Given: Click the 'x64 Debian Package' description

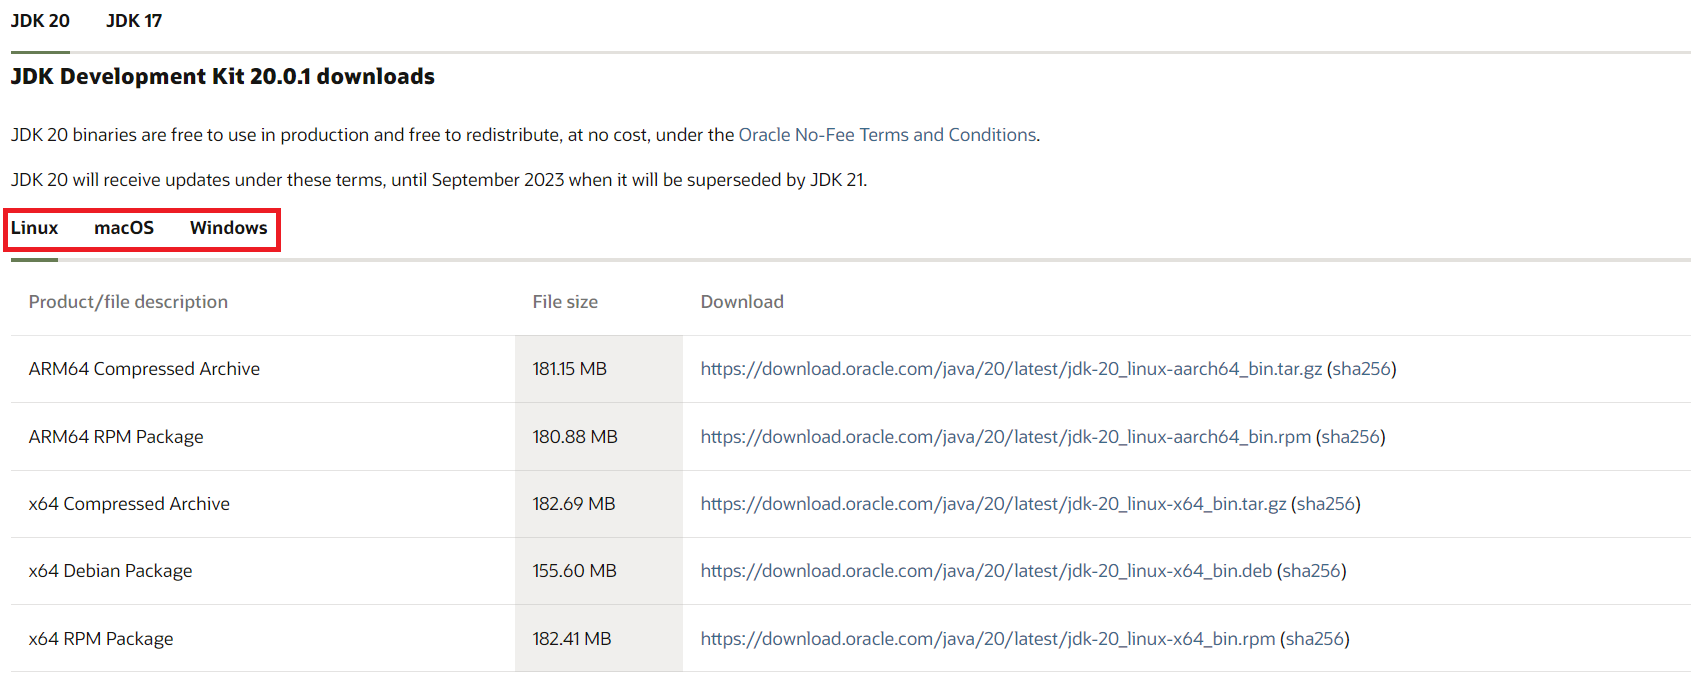Looking at the screenshot, I should pyautogui.click(x=111, y=571).
